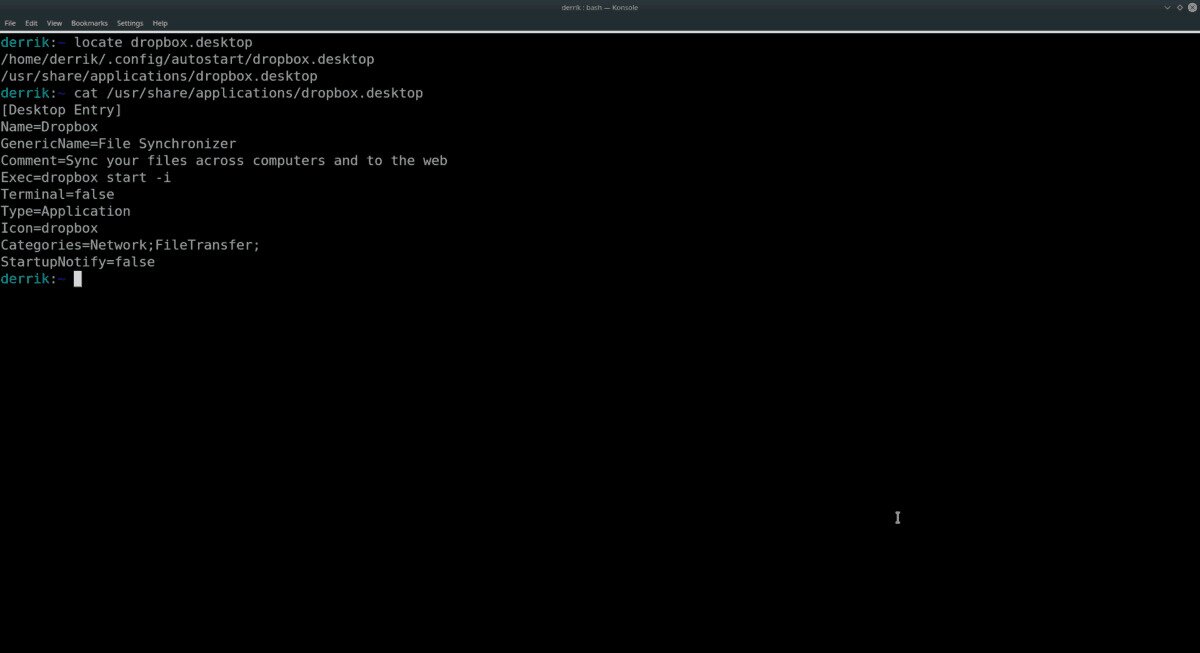Click the /home/derrik/.config/autostart/dropbox.desktop path
This screenshot has width=1200, height=653.
click(x=187, y=59)
